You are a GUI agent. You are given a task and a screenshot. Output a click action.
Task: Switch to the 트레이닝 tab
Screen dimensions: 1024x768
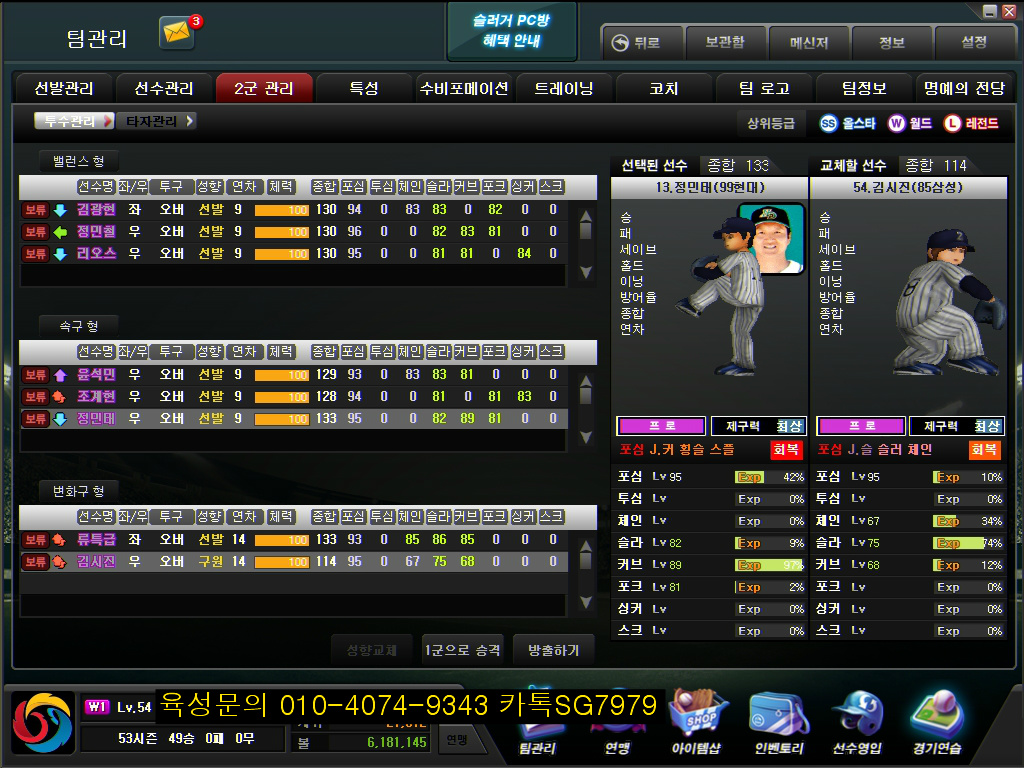[563, 88]
